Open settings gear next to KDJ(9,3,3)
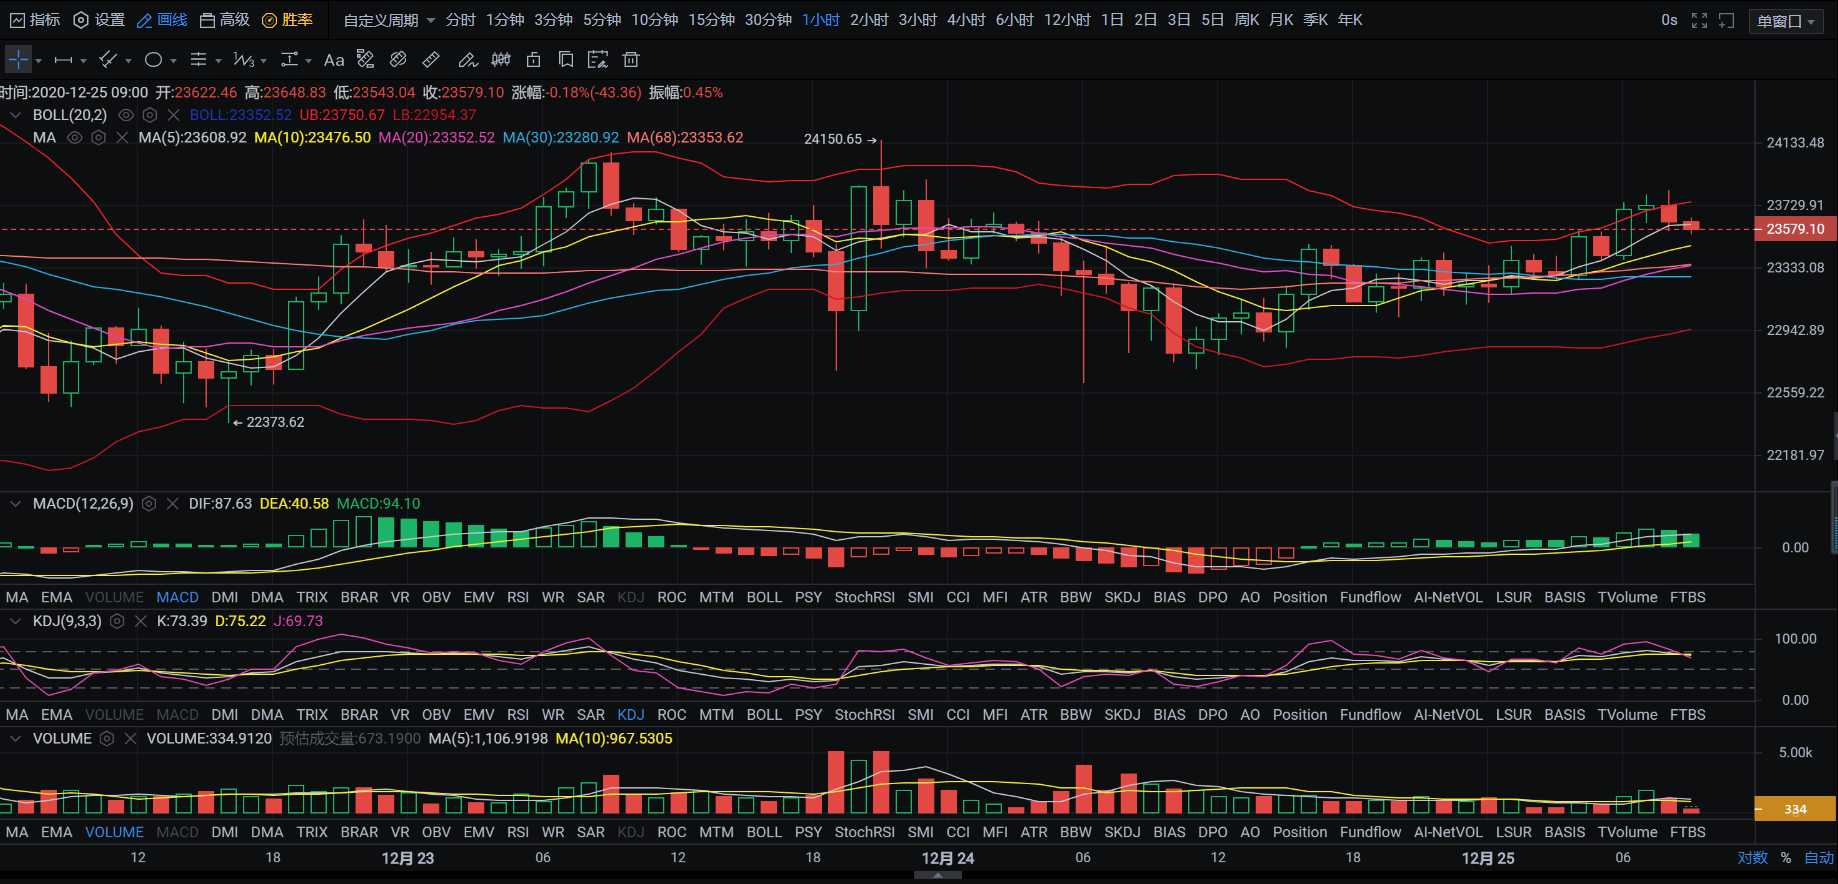The width and height of the screenshot is (1838, 884). tap(117, 621)
